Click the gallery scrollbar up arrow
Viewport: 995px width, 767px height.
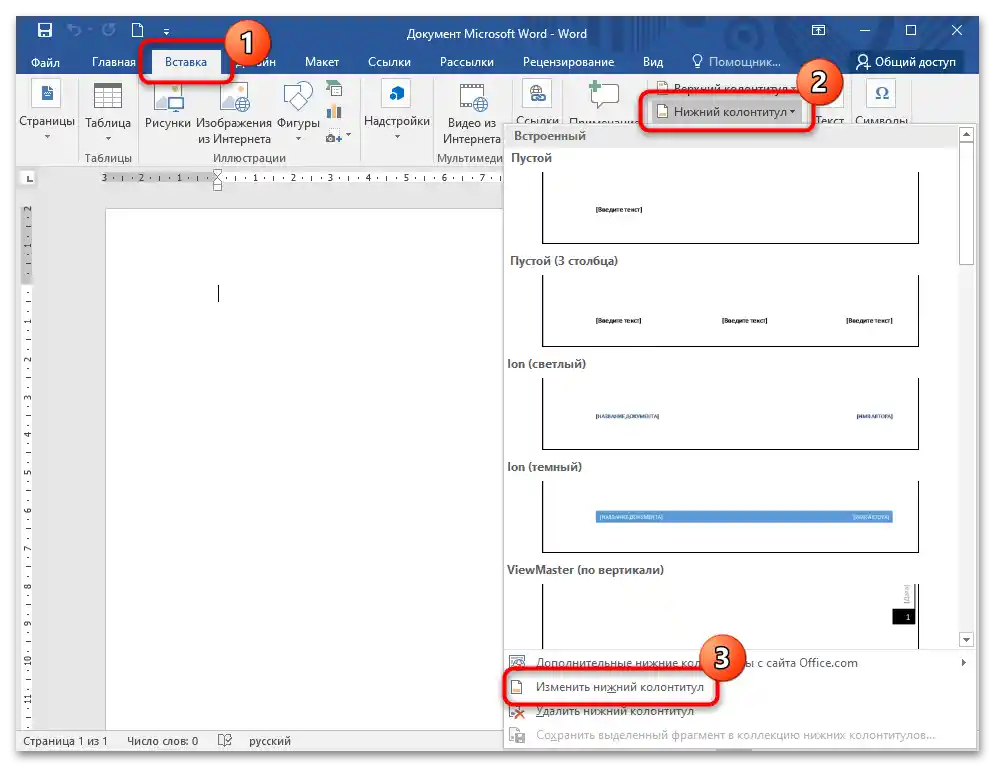tap(966, 134)
